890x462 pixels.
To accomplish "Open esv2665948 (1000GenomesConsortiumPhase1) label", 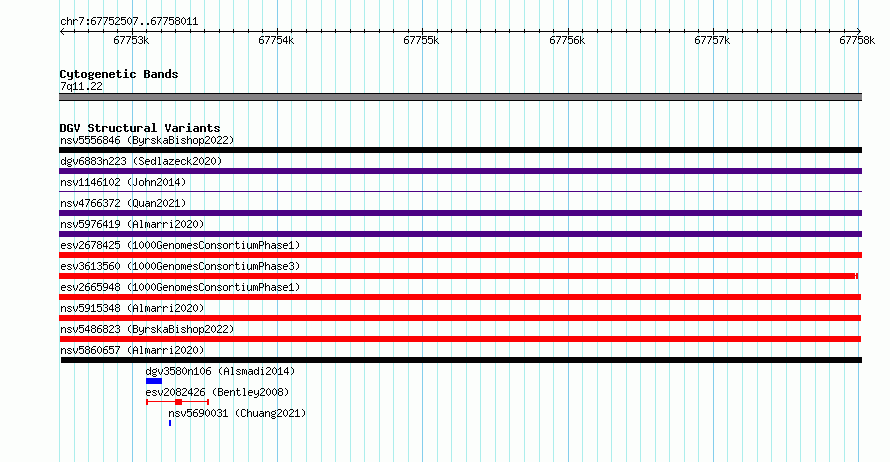I will [x=180, y=287].
